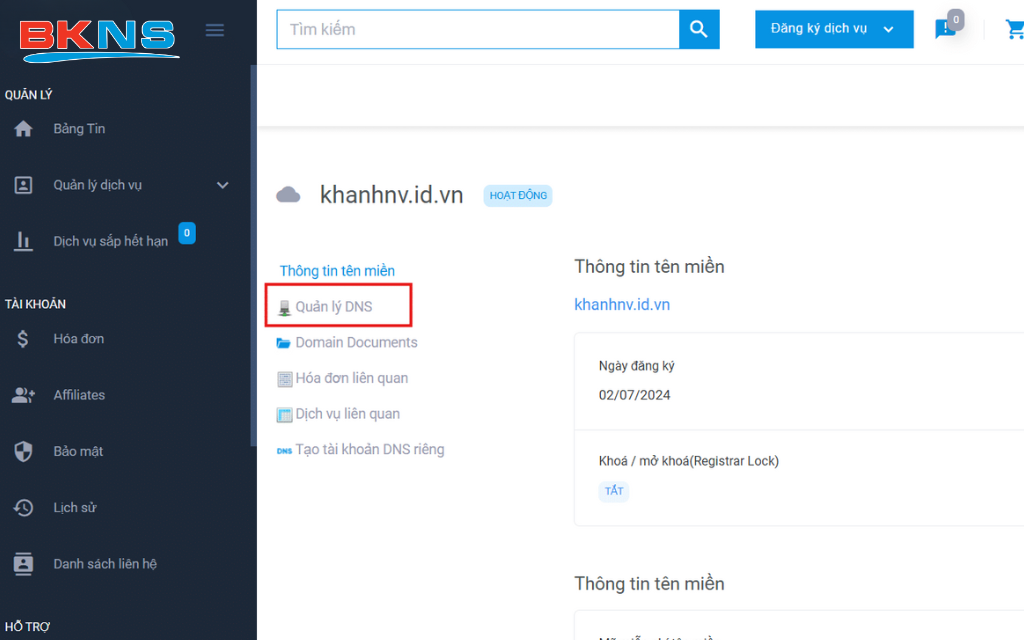Click the Bảng Tin home icon

coord(23,129)
